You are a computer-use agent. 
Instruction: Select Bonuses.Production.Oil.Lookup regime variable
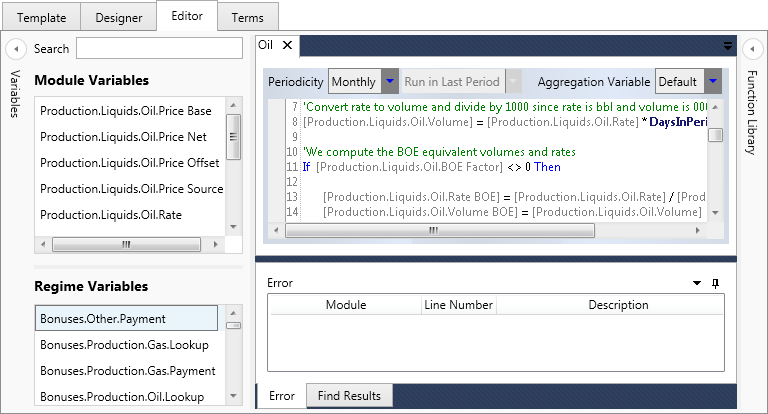pyautogui.click(x=122, y=397)
